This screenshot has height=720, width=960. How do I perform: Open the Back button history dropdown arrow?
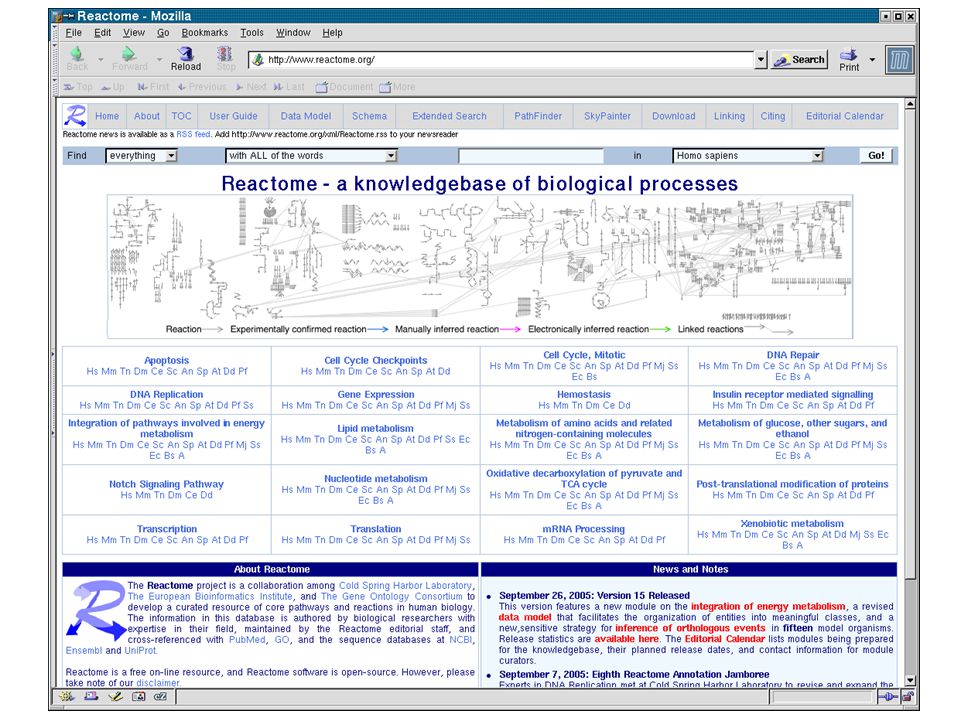pyautogui.click(x=100, y=59)
